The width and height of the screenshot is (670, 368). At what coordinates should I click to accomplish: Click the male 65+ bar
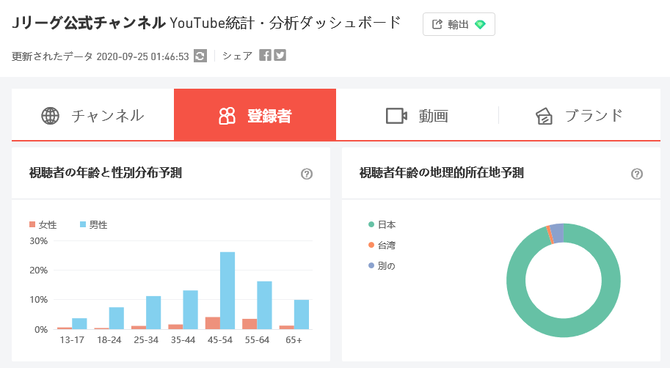301,315
